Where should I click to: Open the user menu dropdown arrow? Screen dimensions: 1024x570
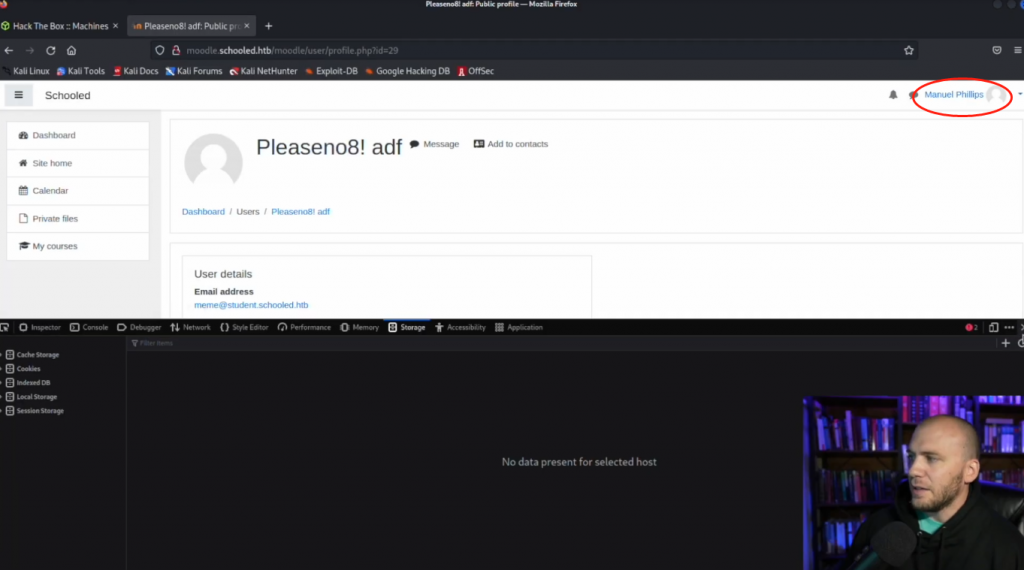click(1019, 95)
